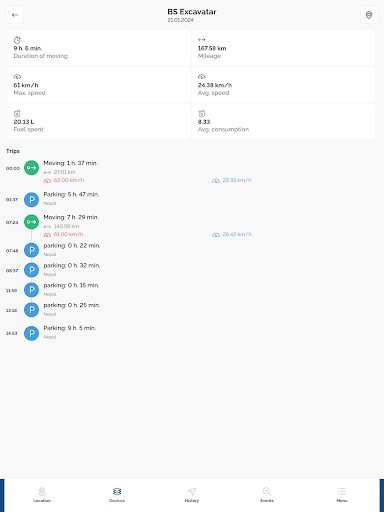The height and width of the screenshot is (512, 384).
Task: Open the Location tab
Action: [x=42, y=495]
